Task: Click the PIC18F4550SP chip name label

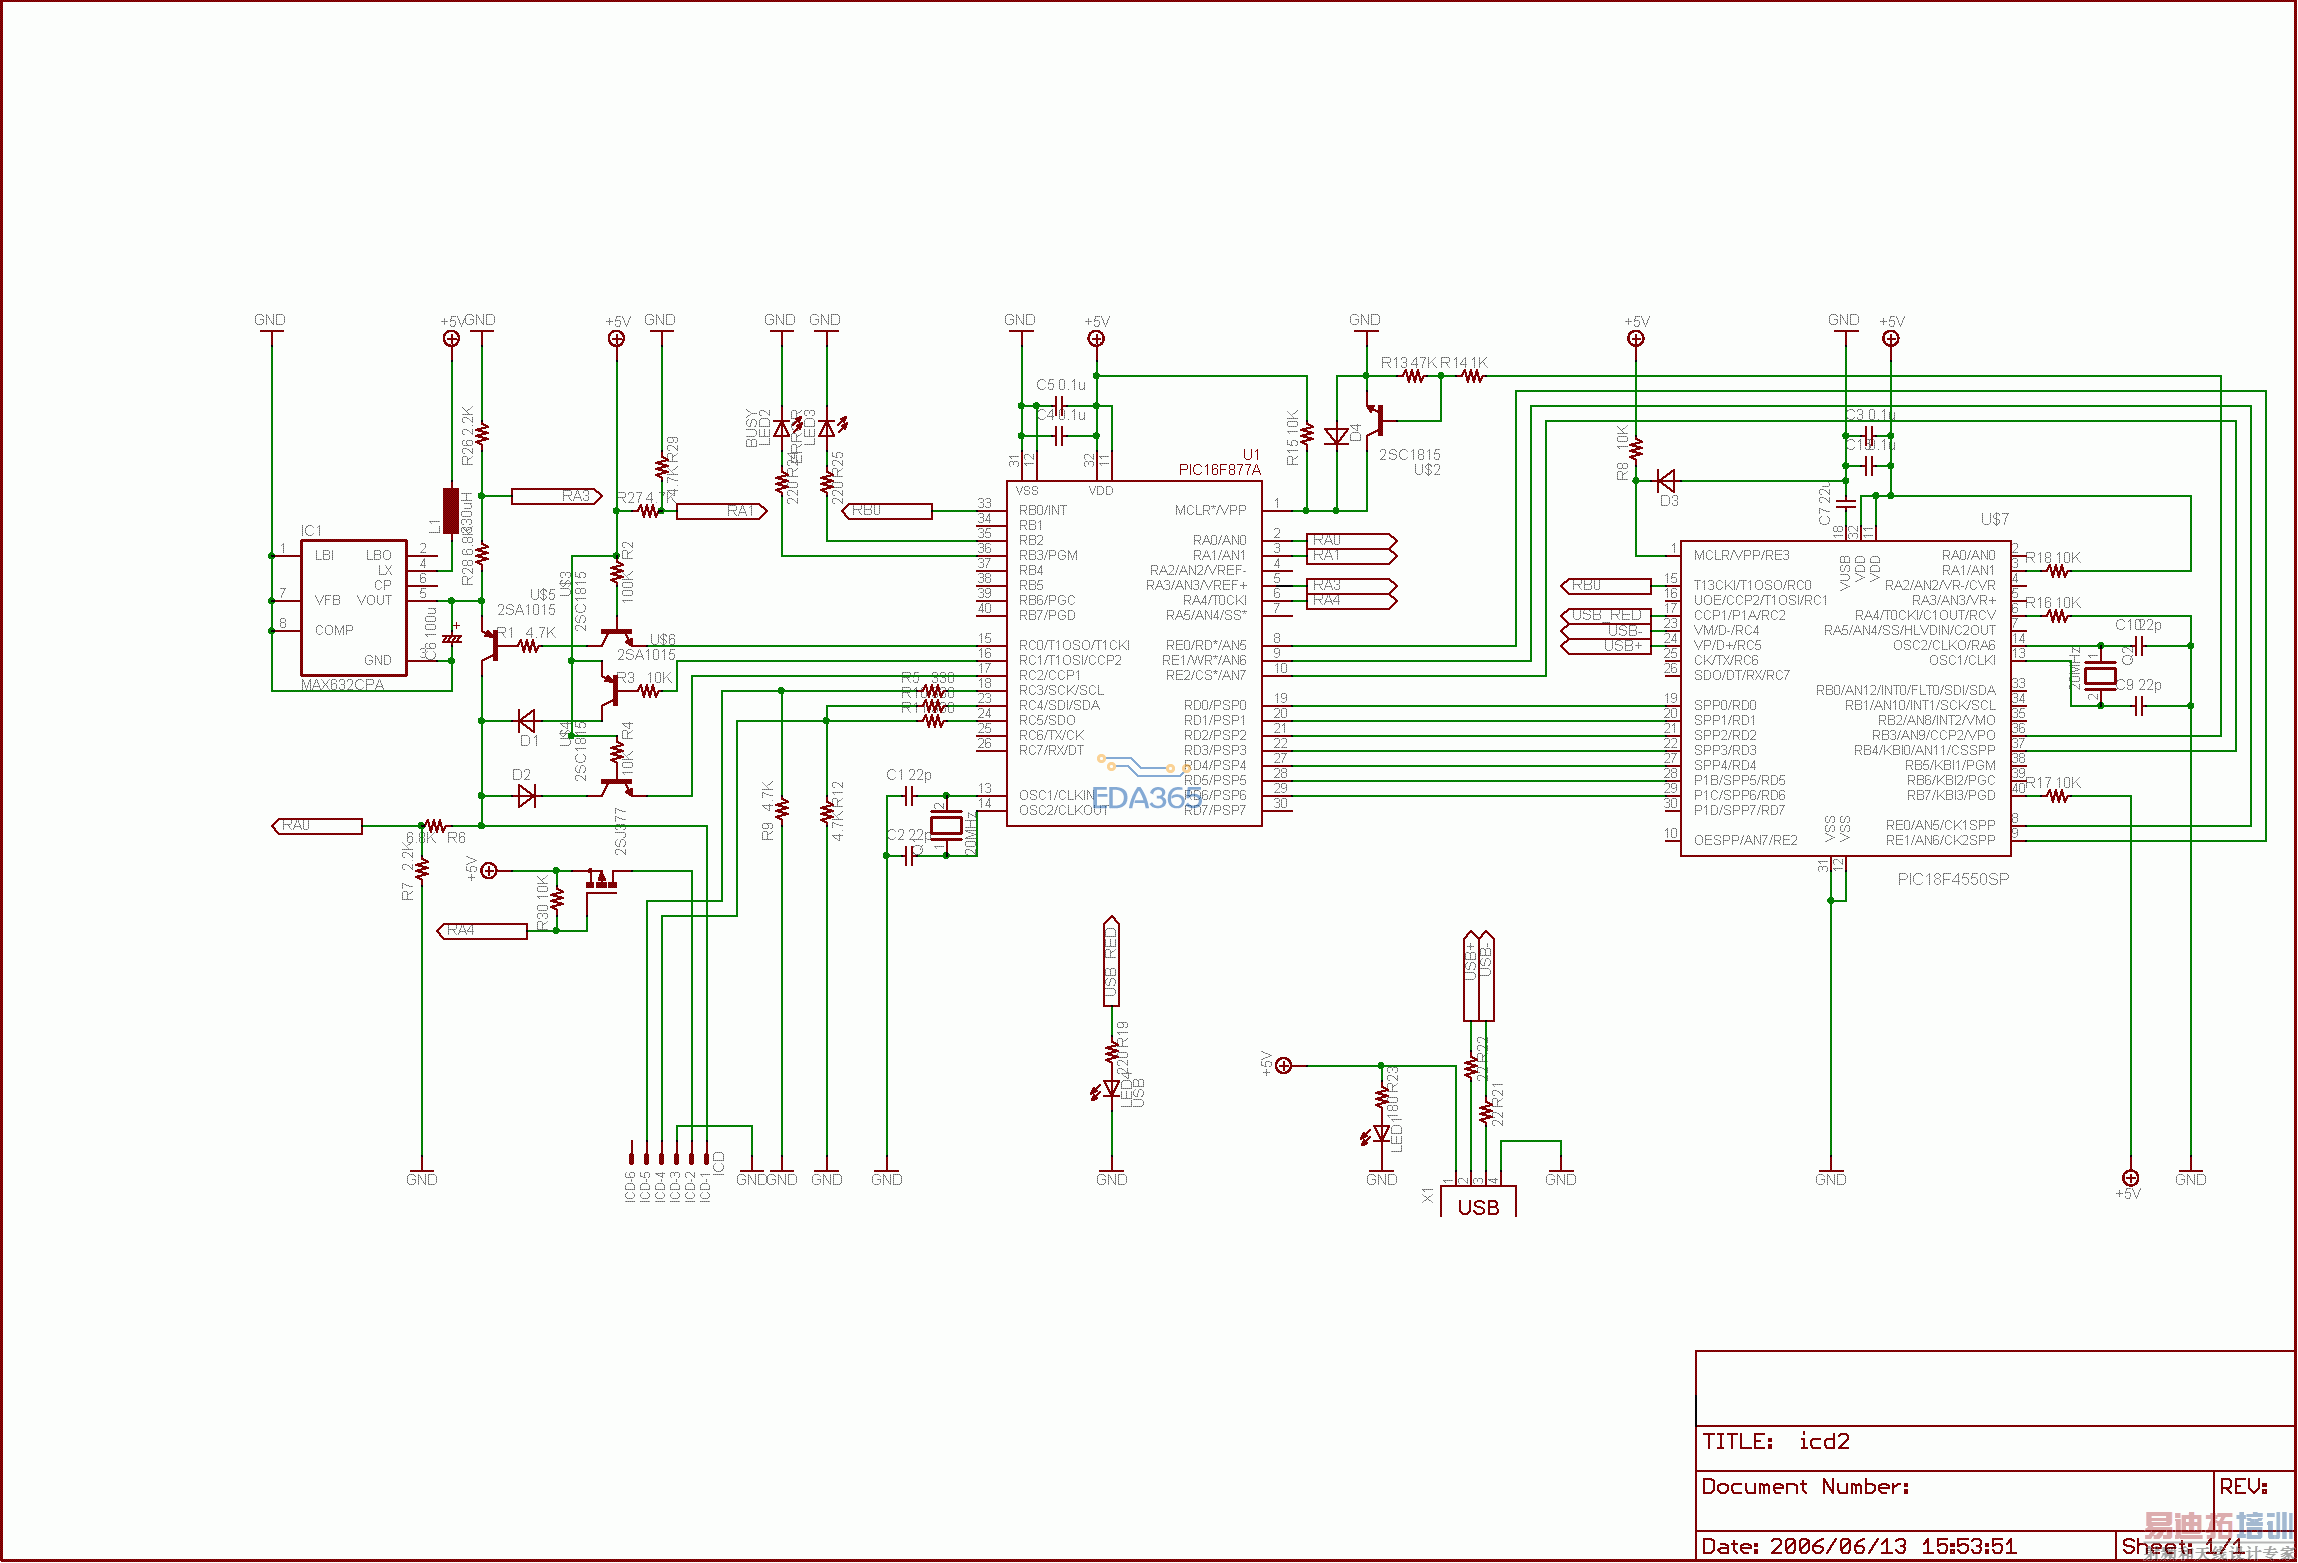Action: [1952, 879]
